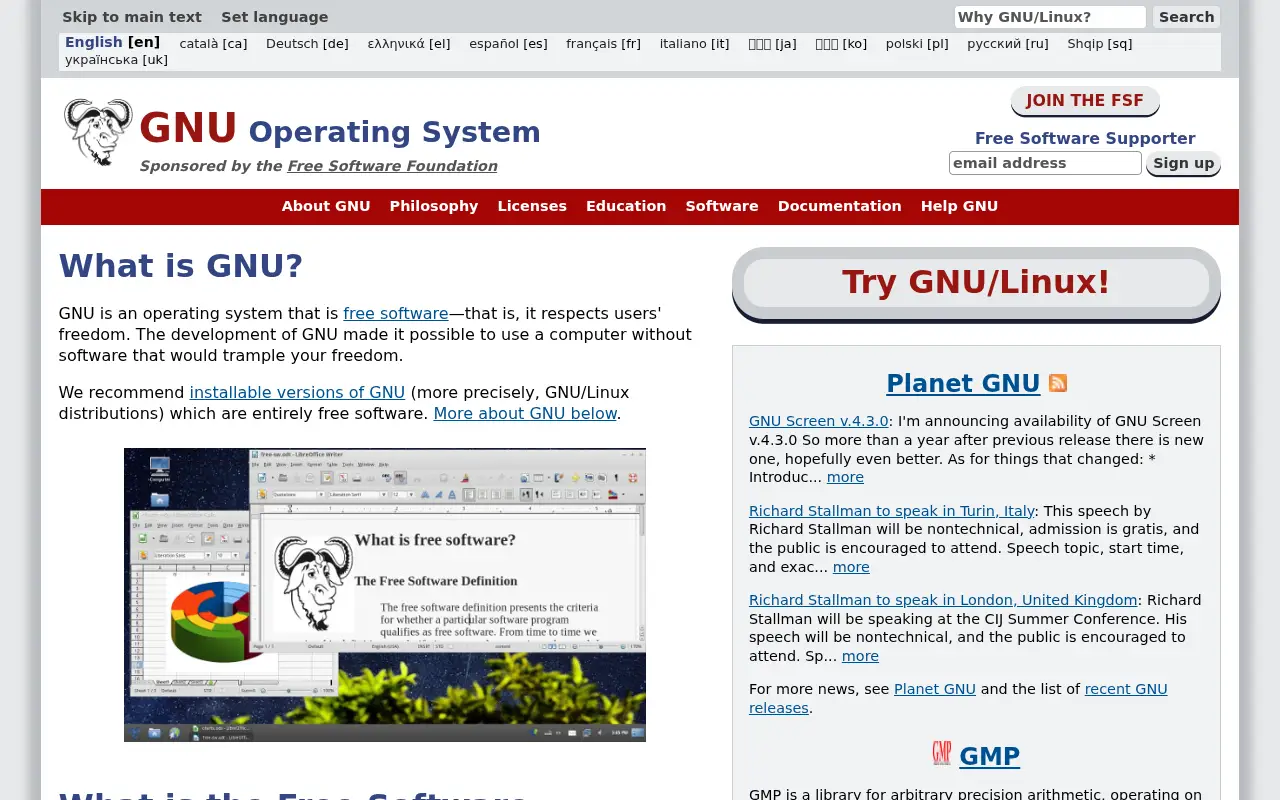Click the GNU Operating System heading
Screen dimensions: 1280x800
point(340,130)
